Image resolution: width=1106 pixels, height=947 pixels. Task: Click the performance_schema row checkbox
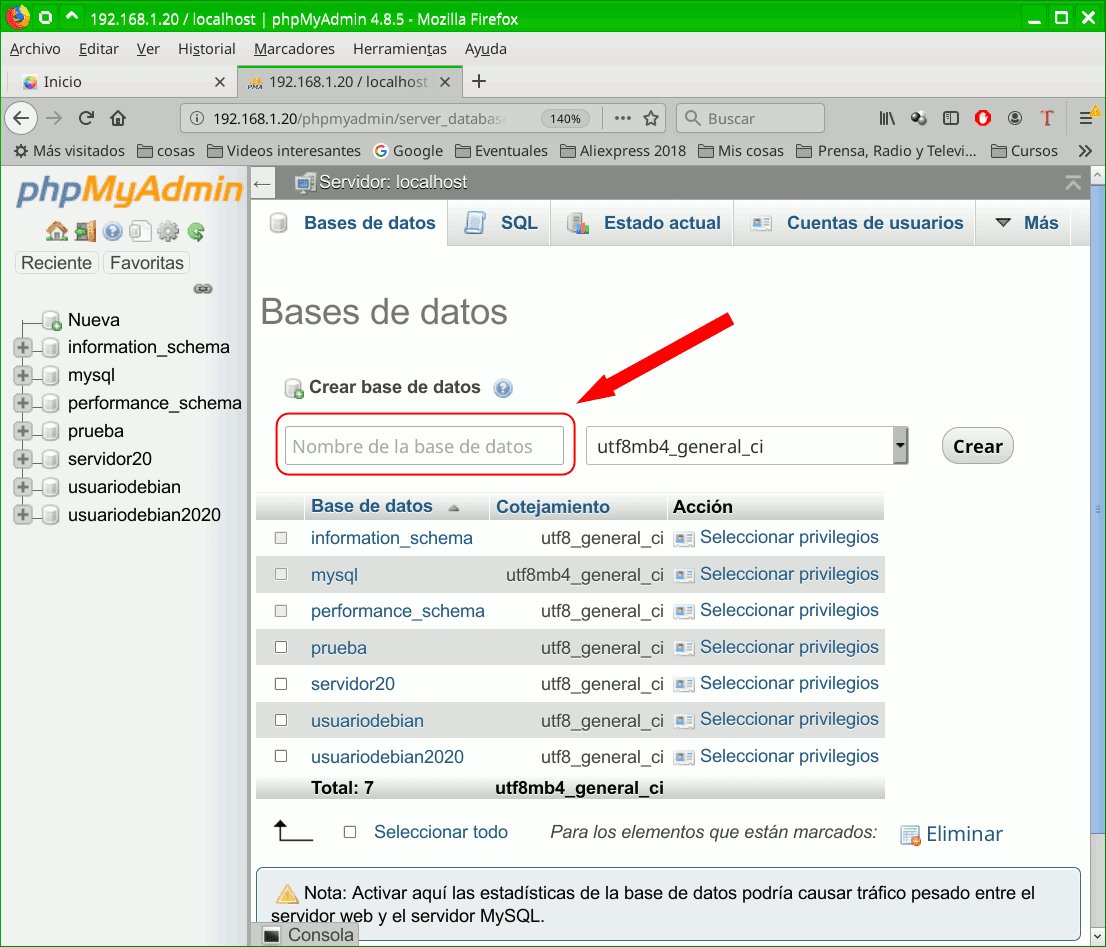coord(281,611)
